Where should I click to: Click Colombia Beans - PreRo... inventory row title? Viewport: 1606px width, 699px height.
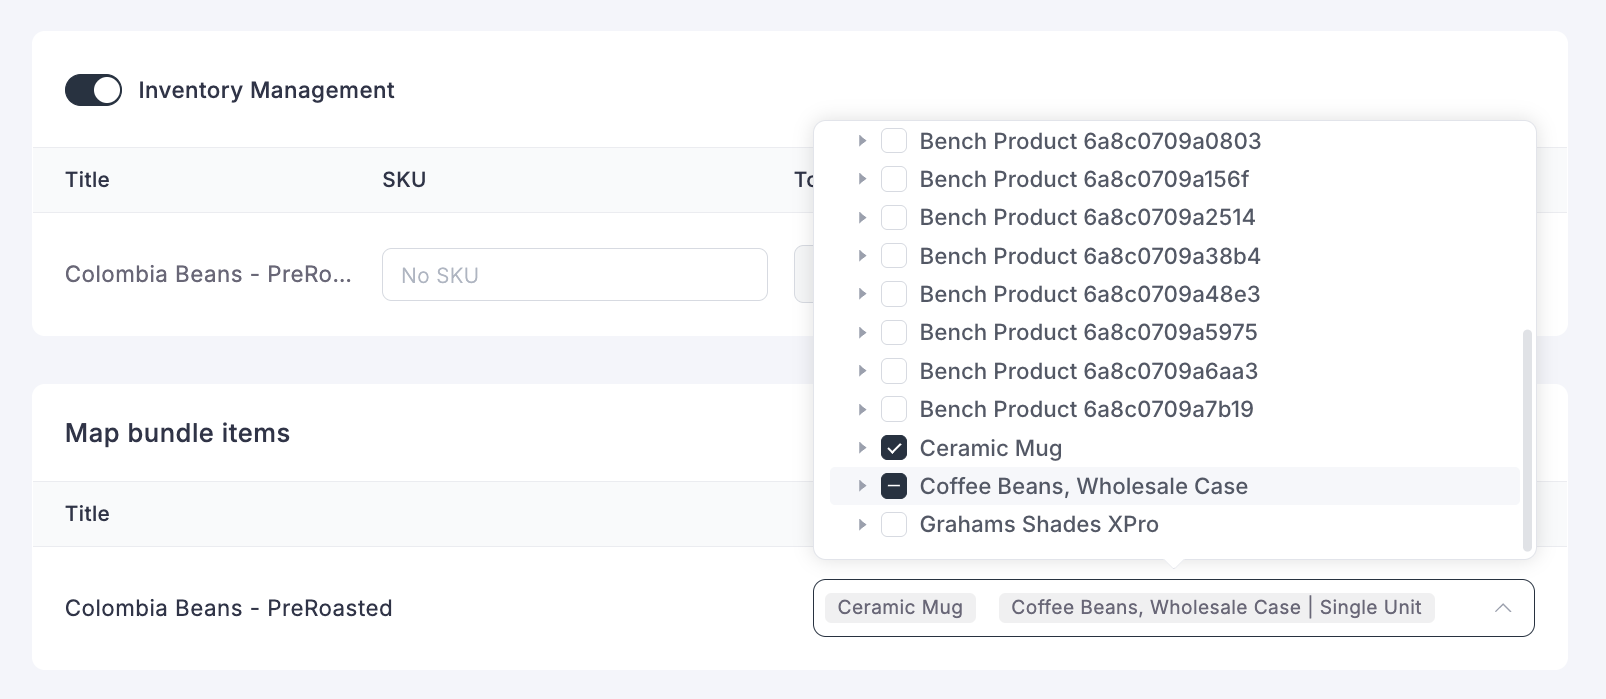pos(208,274)
